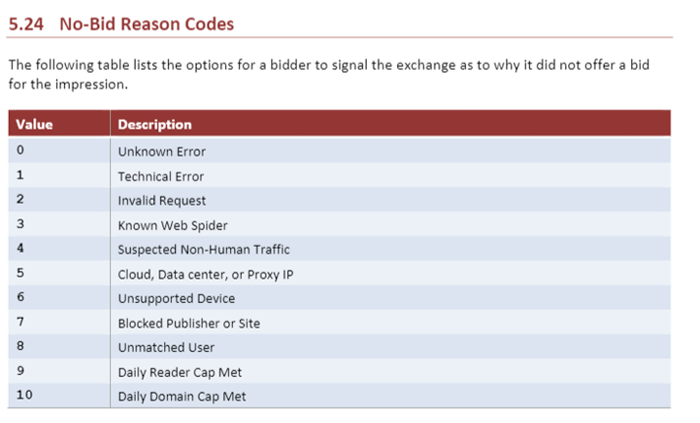700x423 pixels.
Task: Click the "Invalid Request" row text
Action: (x=162, y=200)
